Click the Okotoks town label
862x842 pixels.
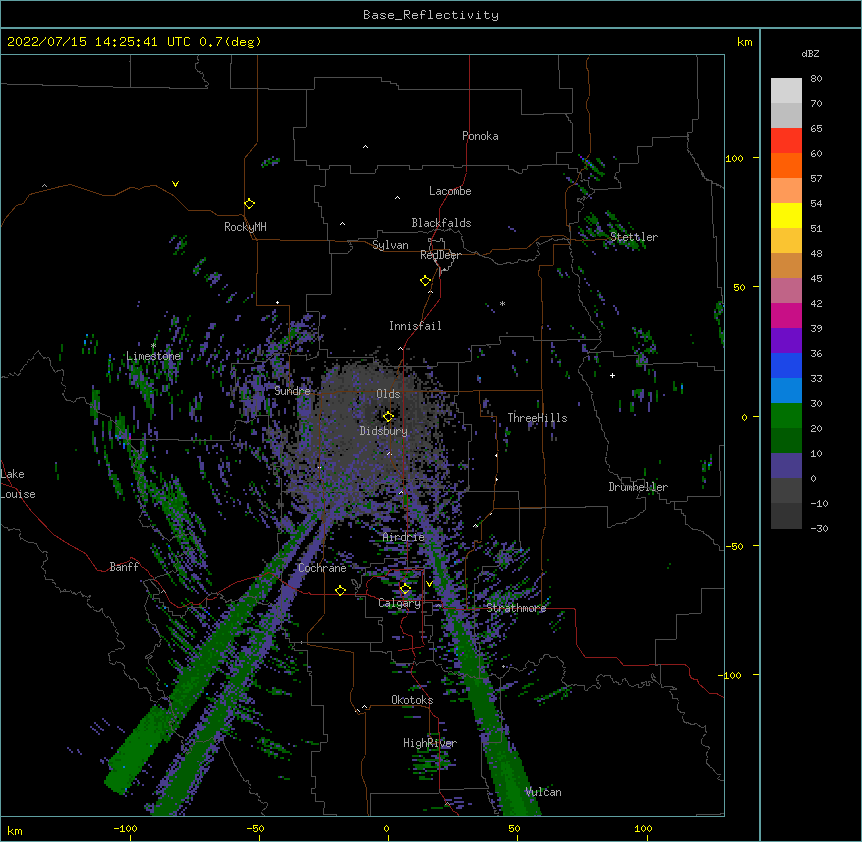click(x=412, y=700)
